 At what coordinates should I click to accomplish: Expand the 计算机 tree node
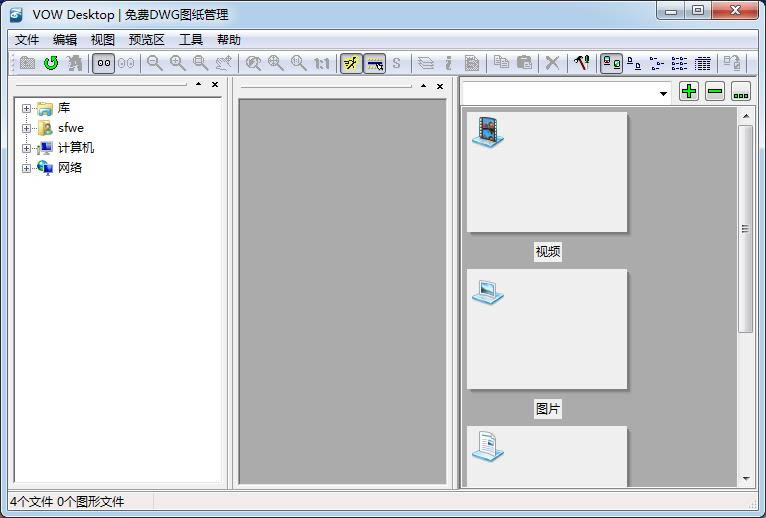26,148
